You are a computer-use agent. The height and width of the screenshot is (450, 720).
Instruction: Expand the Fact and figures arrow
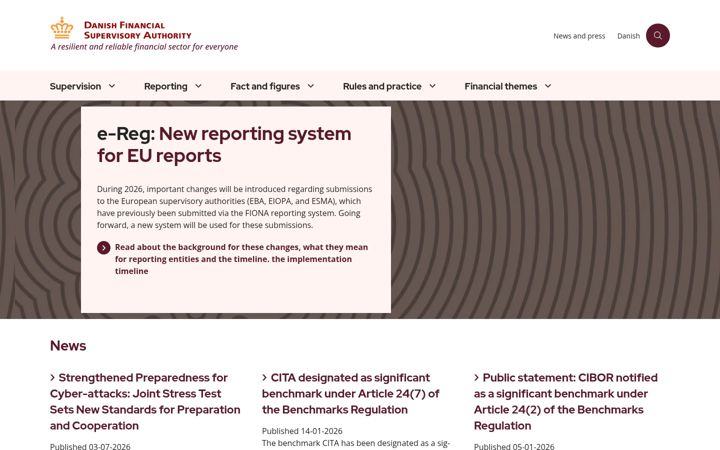pyautogui.click(x=311, y=86)
